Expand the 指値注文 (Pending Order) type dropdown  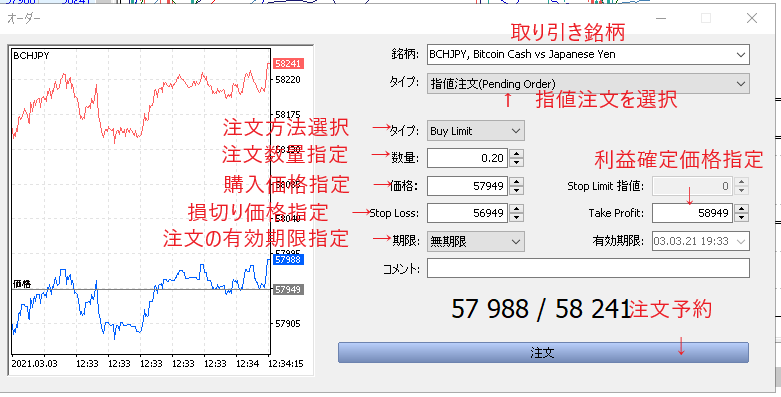point(588,84)
